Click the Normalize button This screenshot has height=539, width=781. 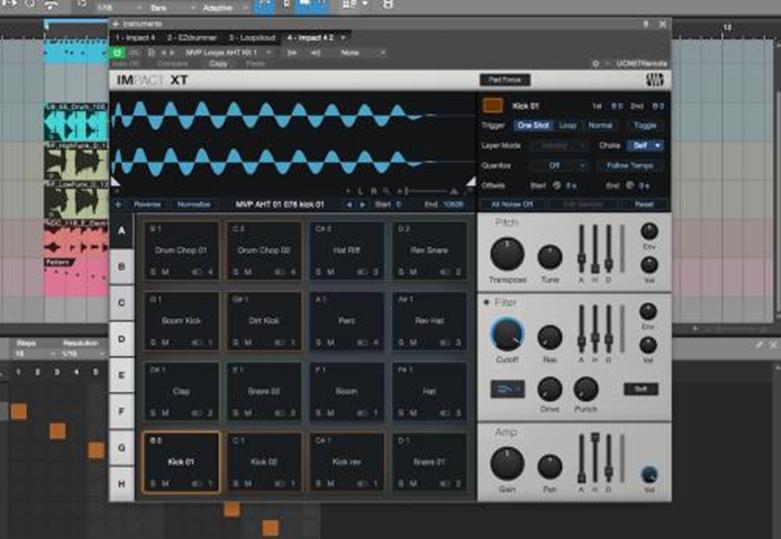pyautogui.click(x=193, y=204)
